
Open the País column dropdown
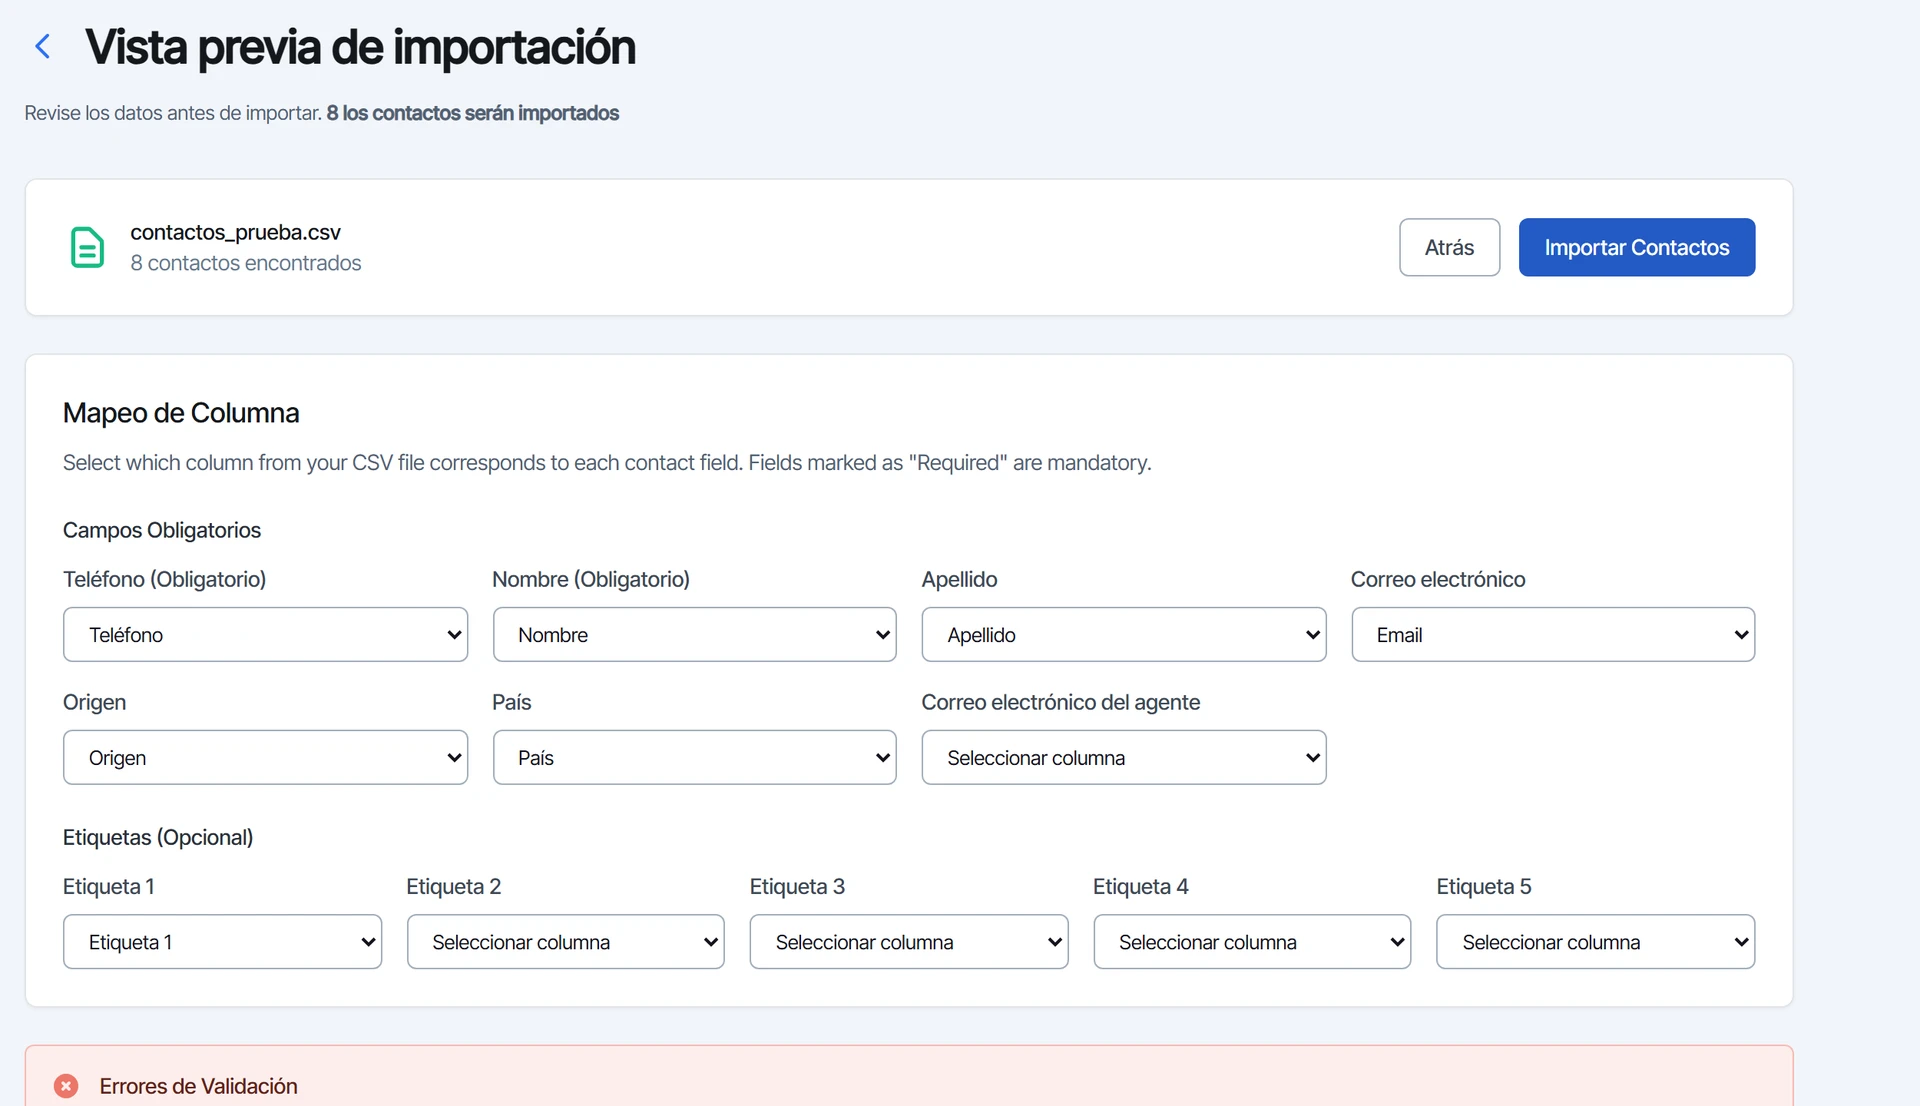click(x=694, y=757)
